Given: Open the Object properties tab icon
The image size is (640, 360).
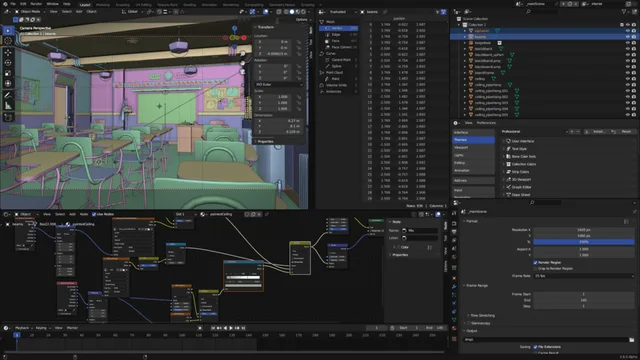Looking at the screenshot, I should (x=454, y=278).
